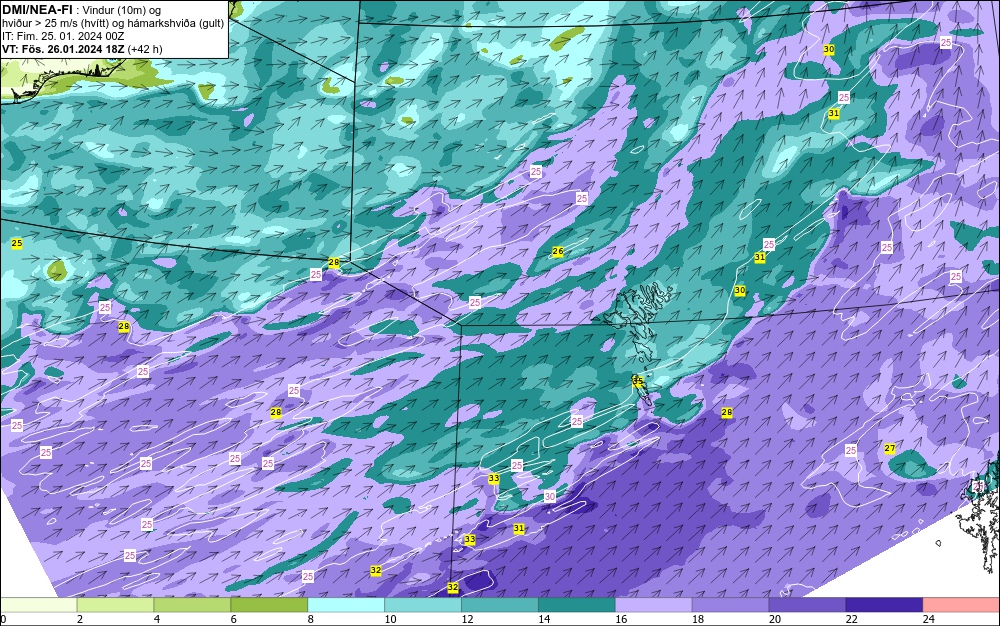Click the 14–16 m/s dark teal legend swatch

pos(577,605)
